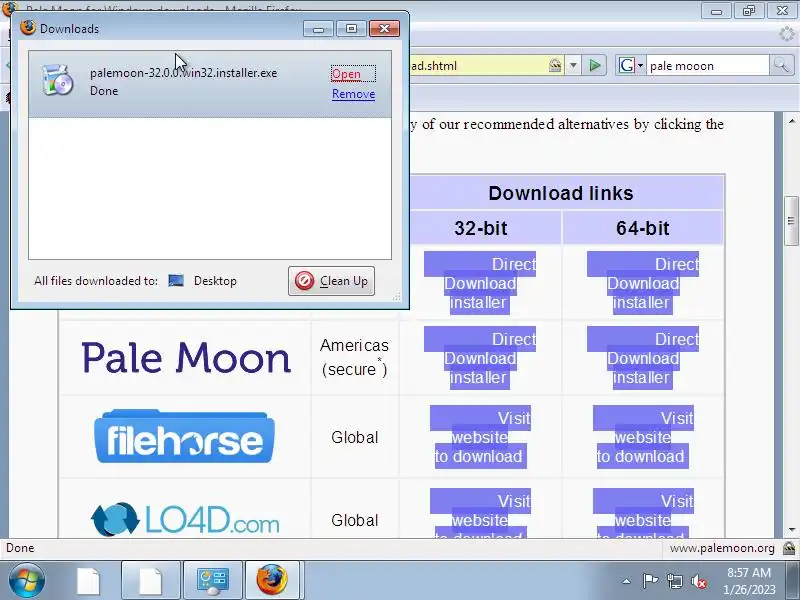Image resolution: width=800 pixels, height=600 pixels.
Task: Click the palemoon installer file icon
Action: tap(57, 80)
